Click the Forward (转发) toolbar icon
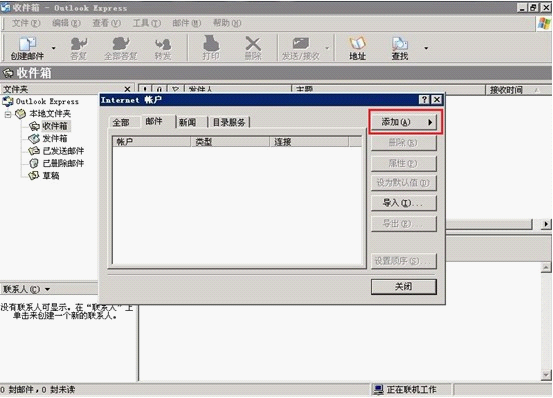Screen dimensions: 553x398 [163, 48]
